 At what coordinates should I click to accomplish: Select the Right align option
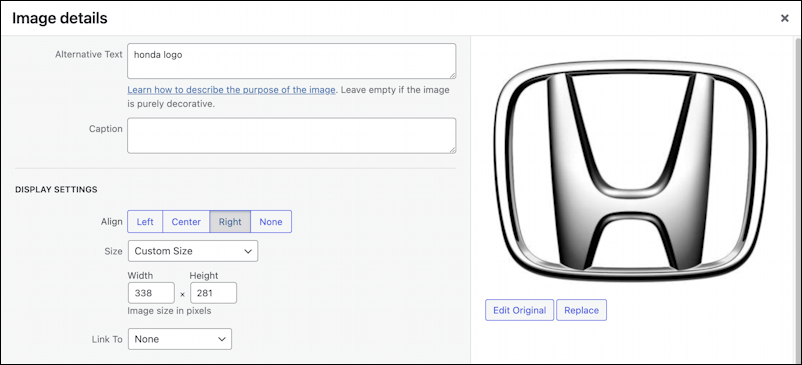pyautogui.click(x=230, y=222)
